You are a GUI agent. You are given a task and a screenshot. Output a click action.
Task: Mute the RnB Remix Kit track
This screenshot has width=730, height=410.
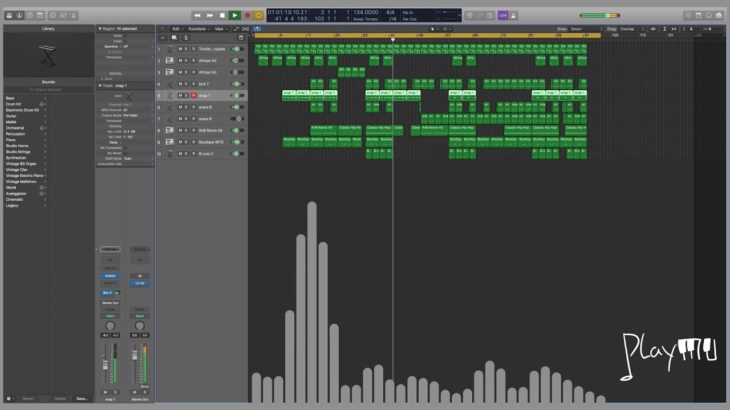point(180,130)
